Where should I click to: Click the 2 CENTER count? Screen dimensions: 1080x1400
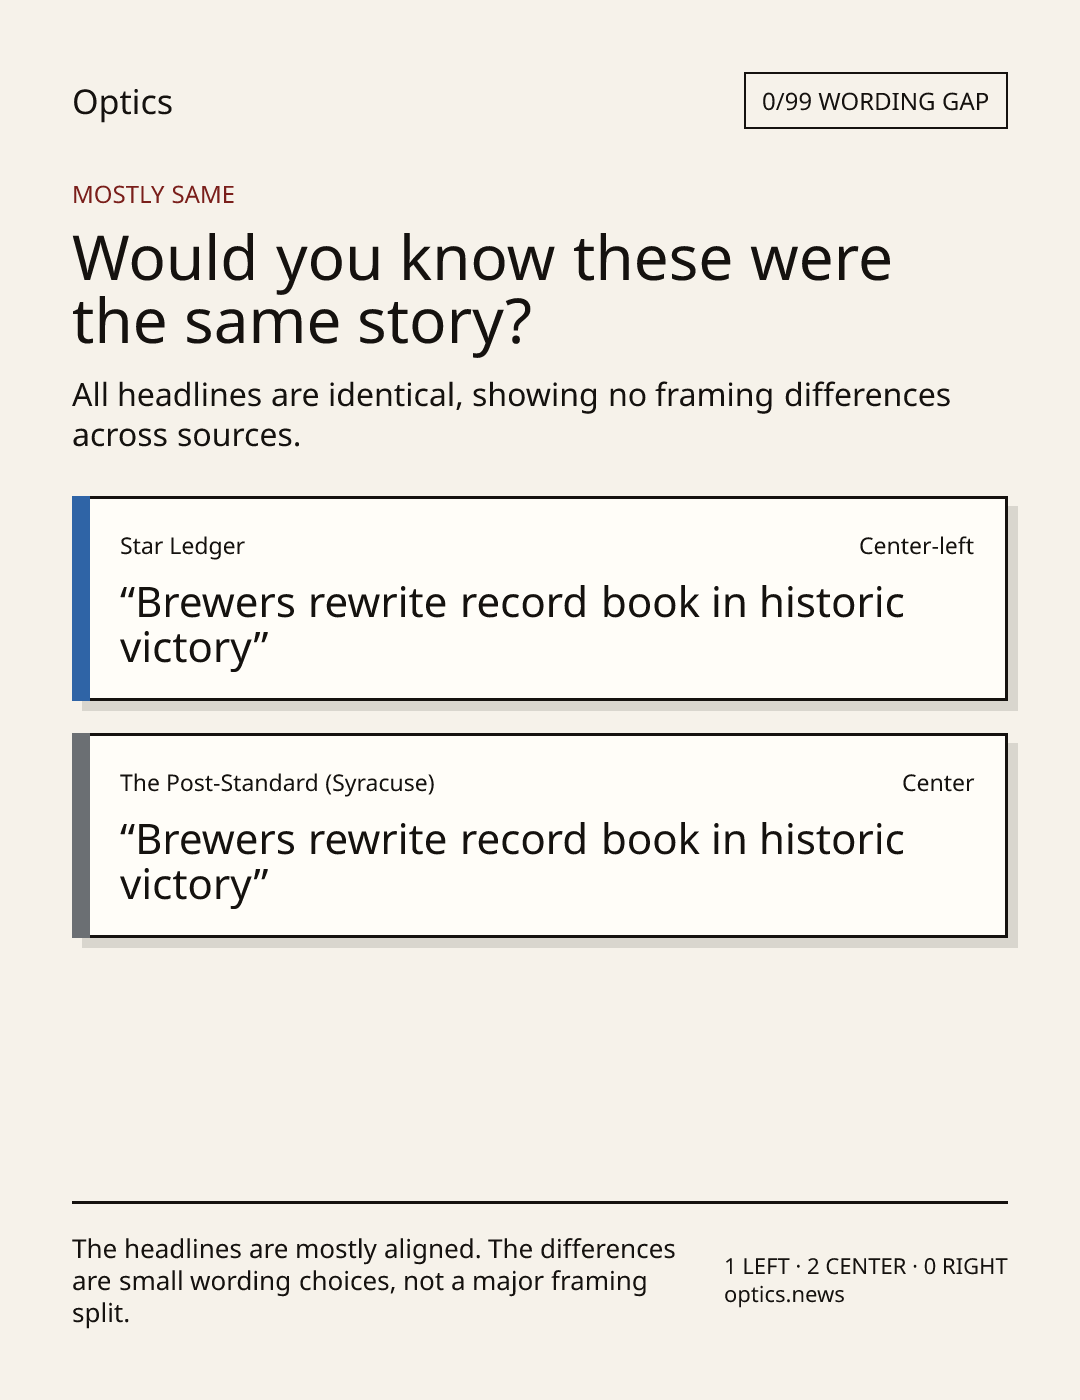pyautogui.click(x=856, y=1267)
